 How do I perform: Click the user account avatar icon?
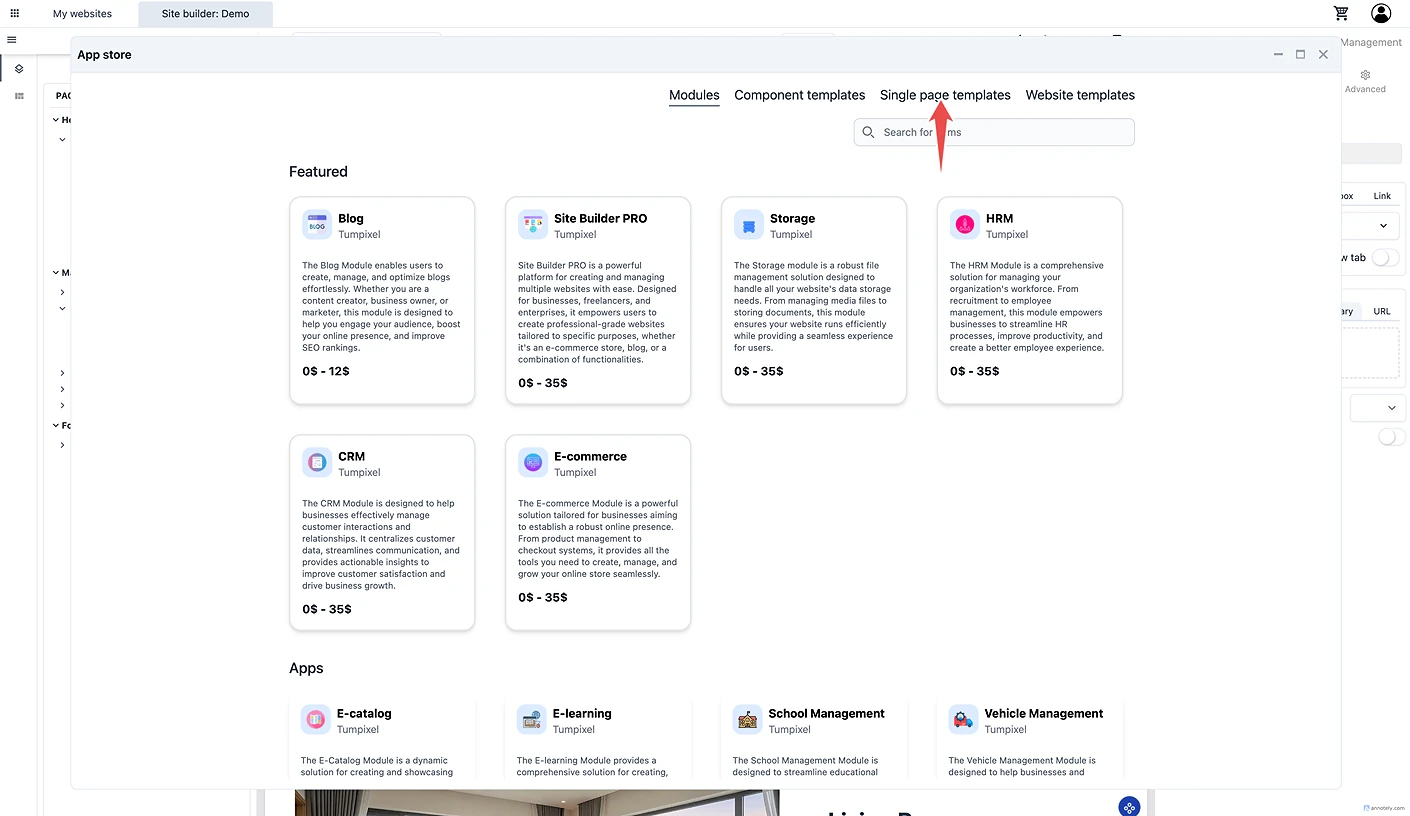[x=1381, y=13]
